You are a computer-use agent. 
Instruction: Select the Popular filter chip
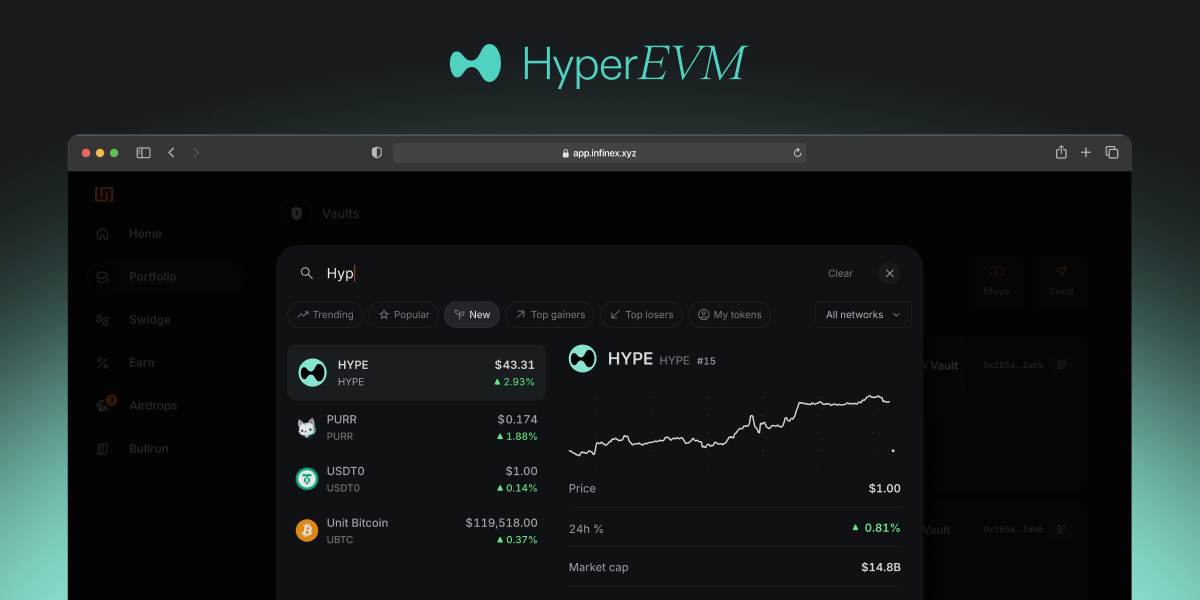pos(404,315)
